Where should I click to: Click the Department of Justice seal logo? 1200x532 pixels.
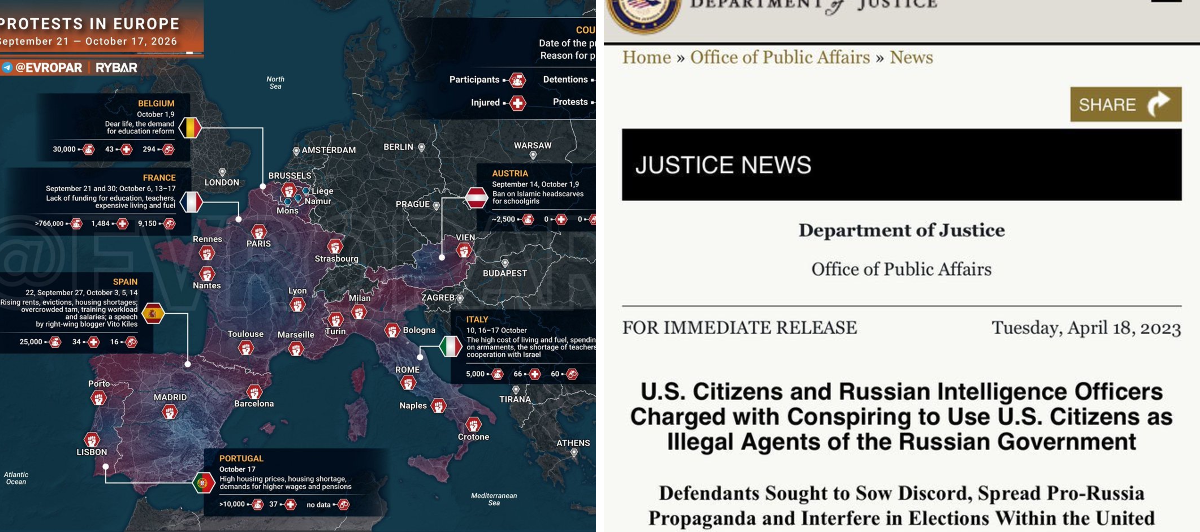coord(645,16)
